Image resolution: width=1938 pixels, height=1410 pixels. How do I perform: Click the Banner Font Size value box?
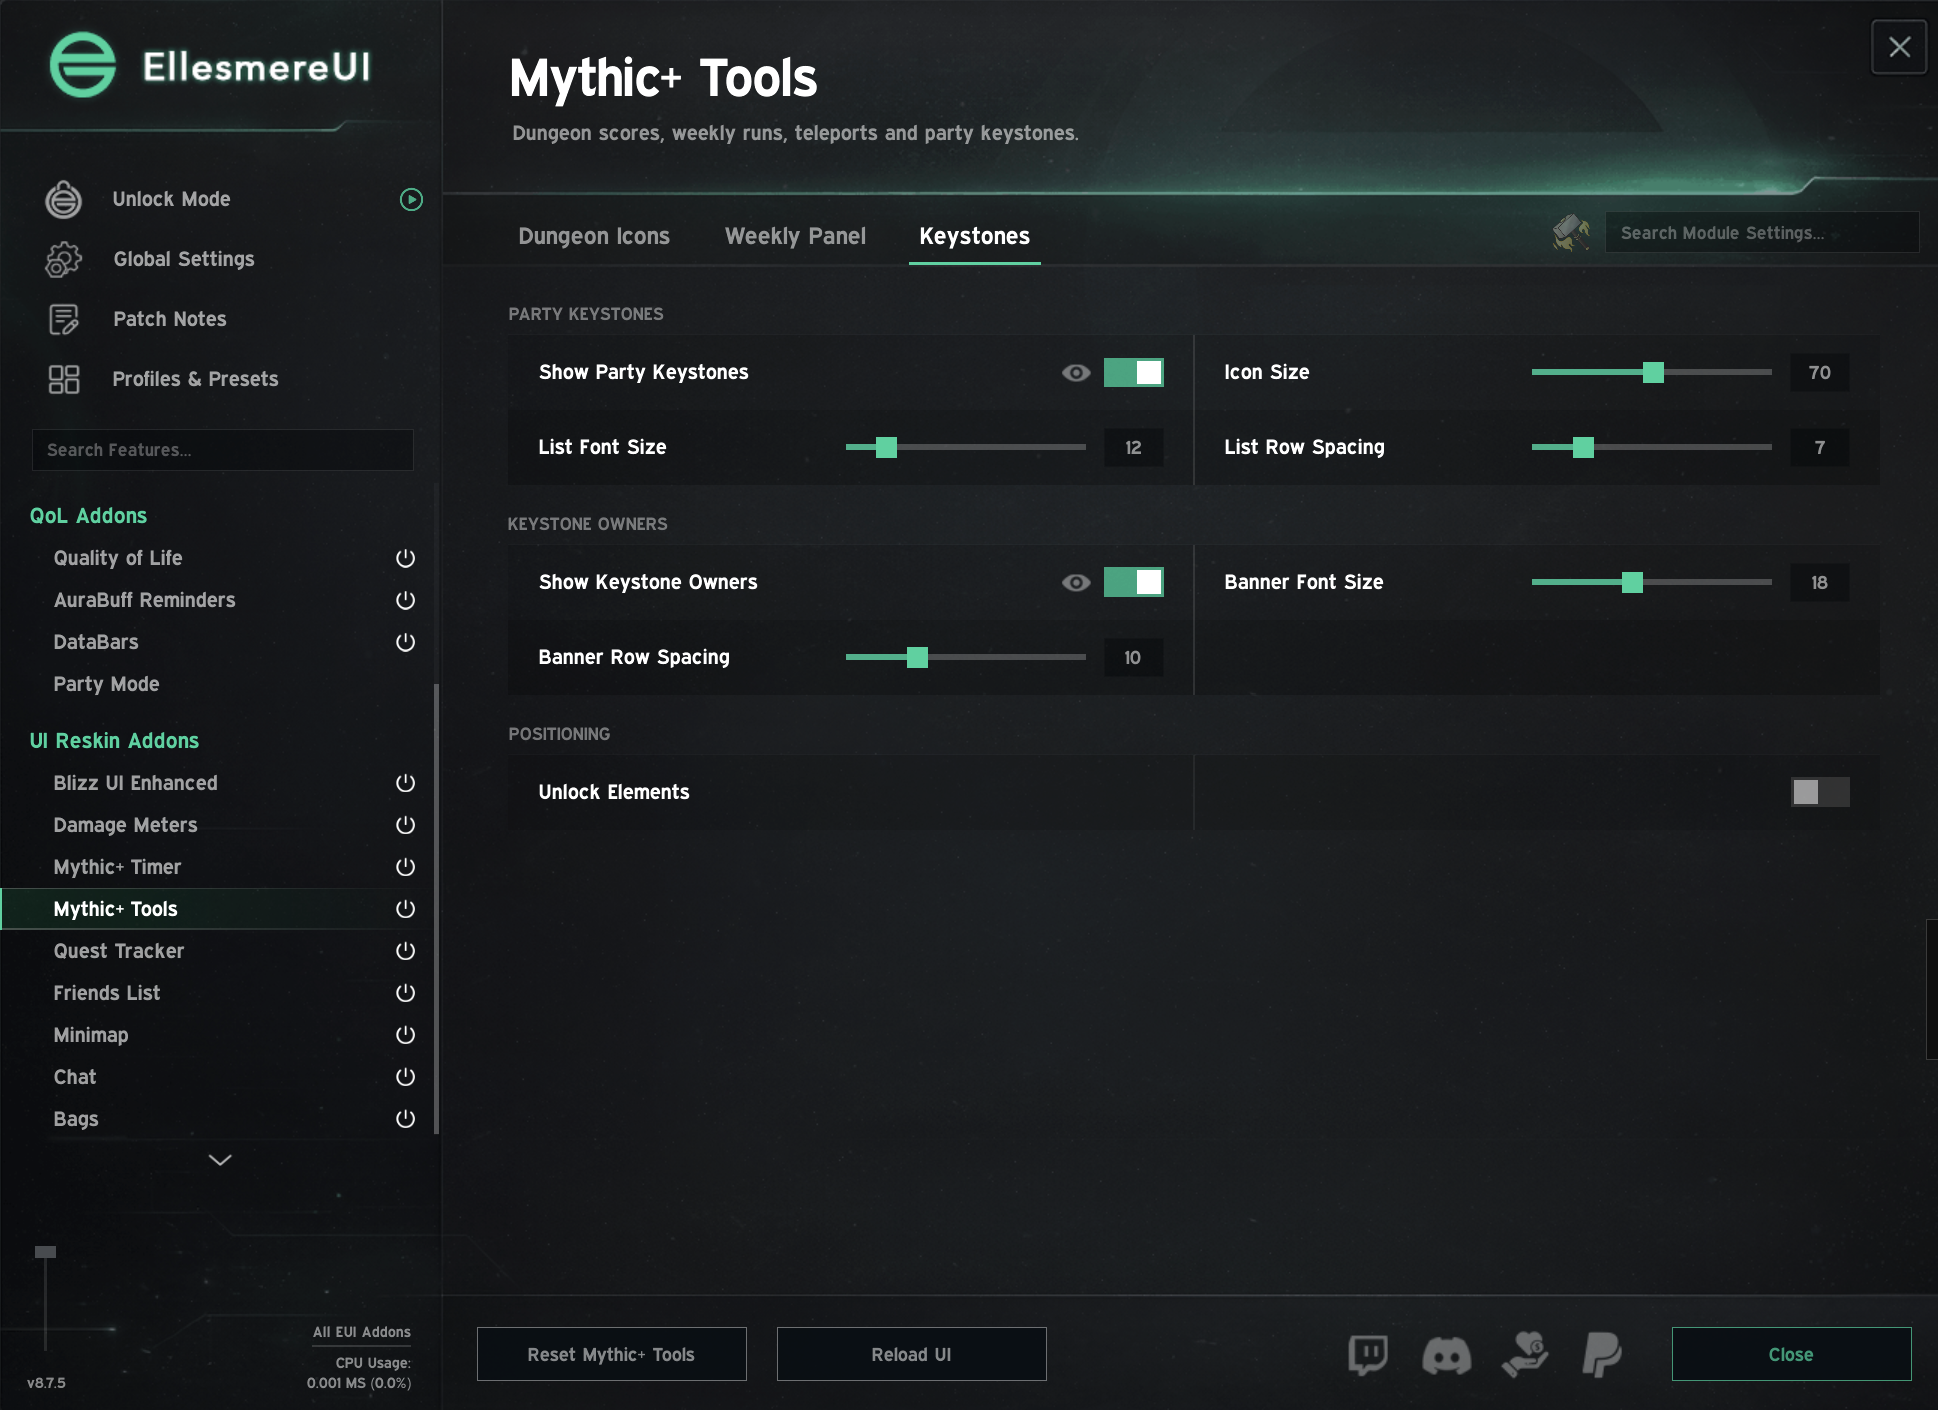click(x=1819, y=582)
